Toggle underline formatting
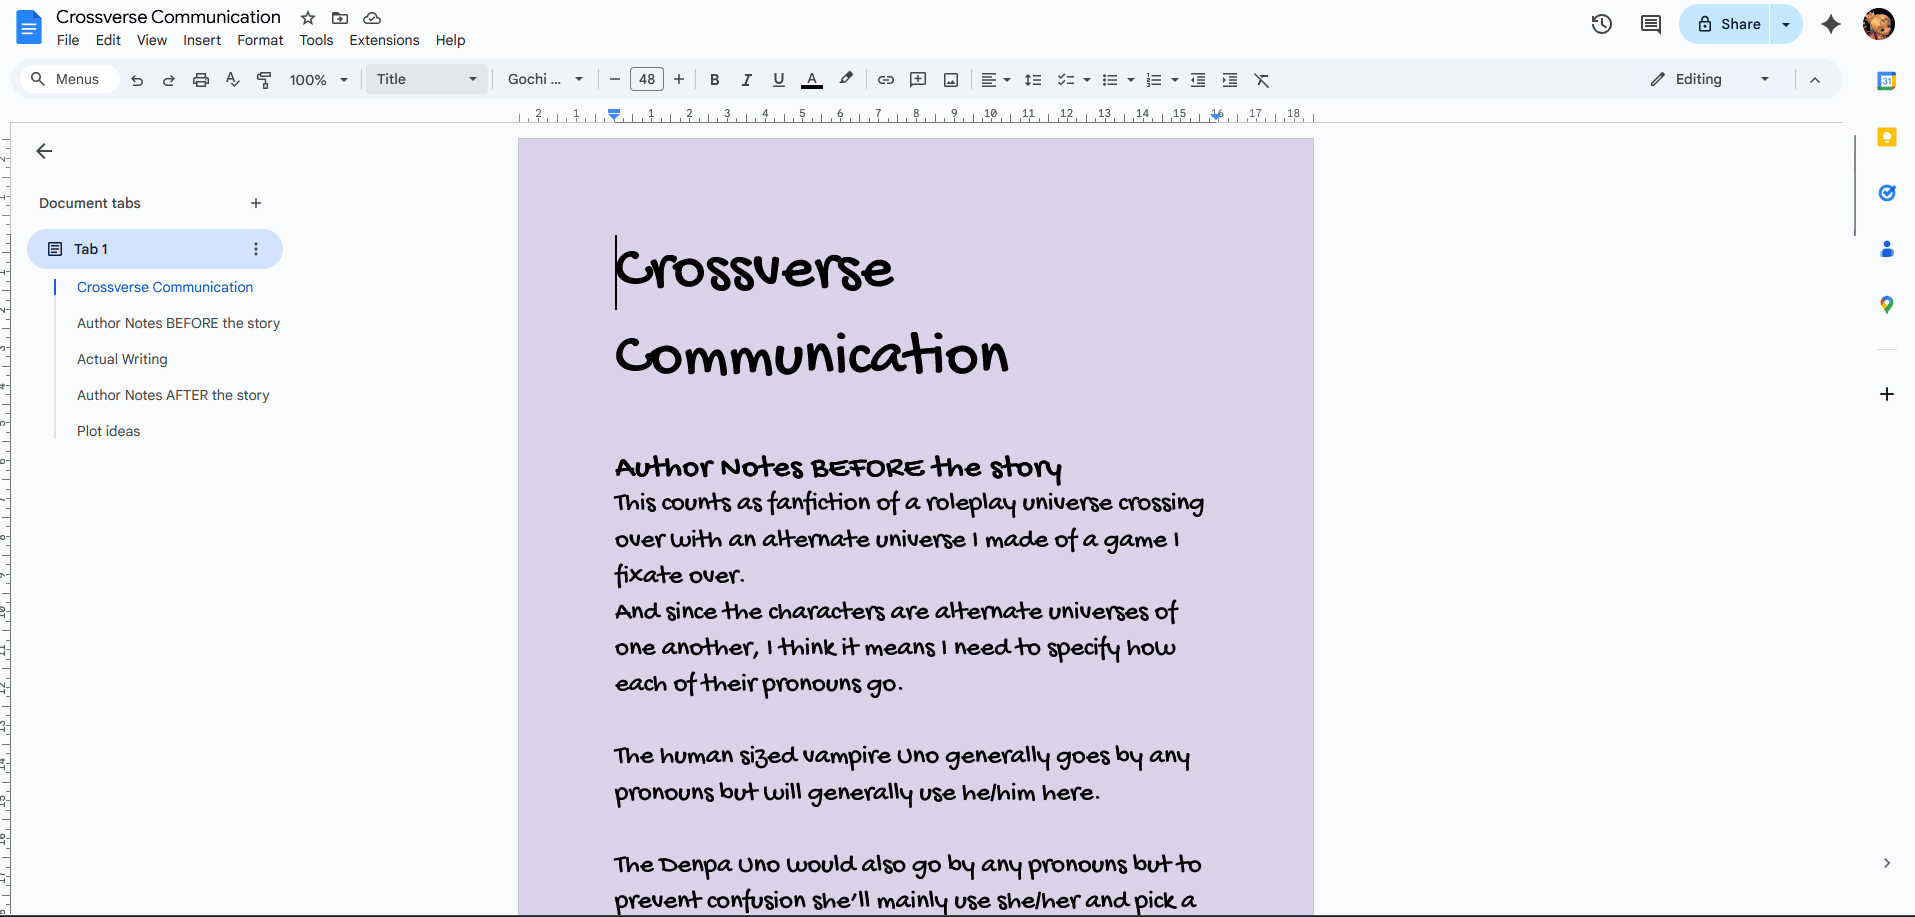1915x917 pixels. [779, 80]
